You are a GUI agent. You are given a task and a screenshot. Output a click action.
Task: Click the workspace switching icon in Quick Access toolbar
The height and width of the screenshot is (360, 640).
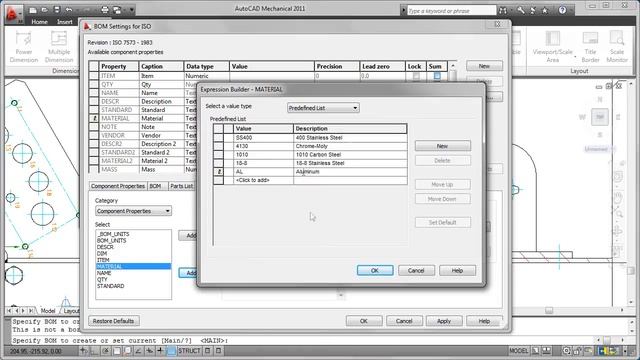(x=117, y=10)
